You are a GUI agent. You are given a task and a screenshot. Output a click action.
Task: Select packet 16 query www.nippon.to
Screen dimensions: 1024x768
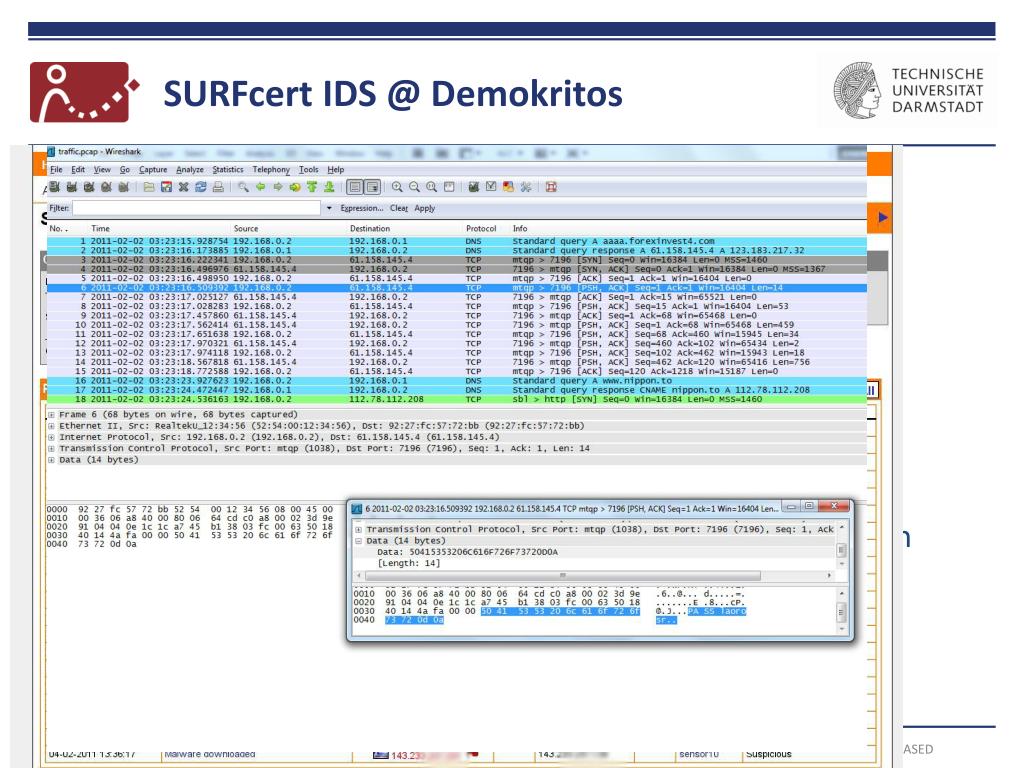click(x=457, y=381)
